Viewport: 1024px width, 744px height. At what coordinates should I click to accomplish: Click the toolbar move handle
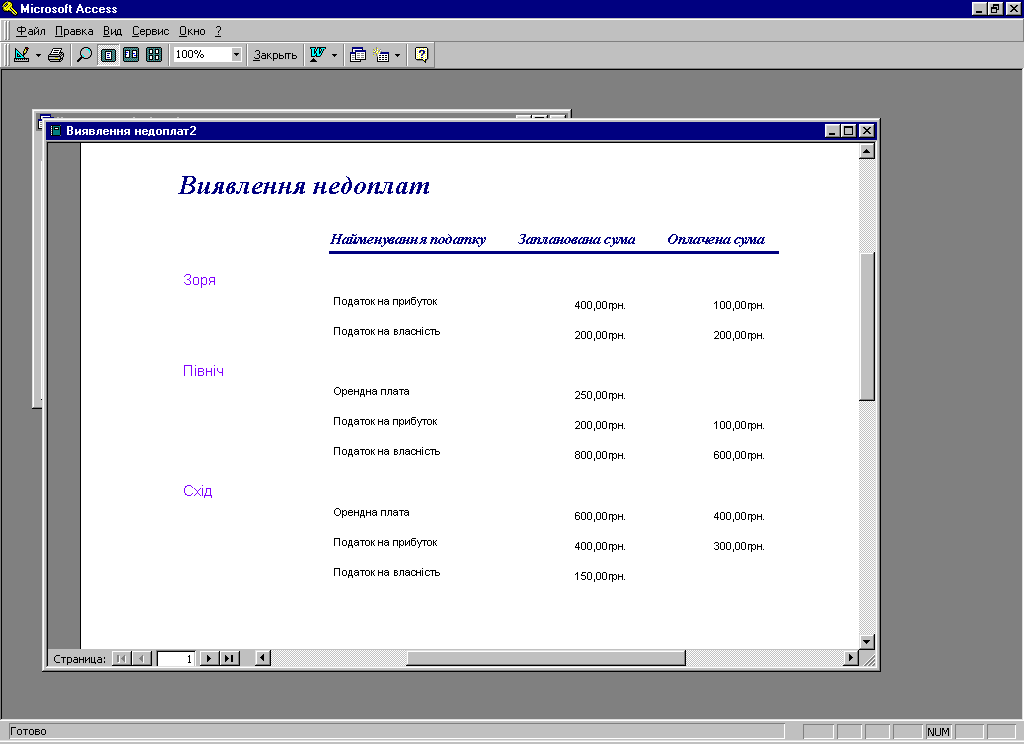7,55
